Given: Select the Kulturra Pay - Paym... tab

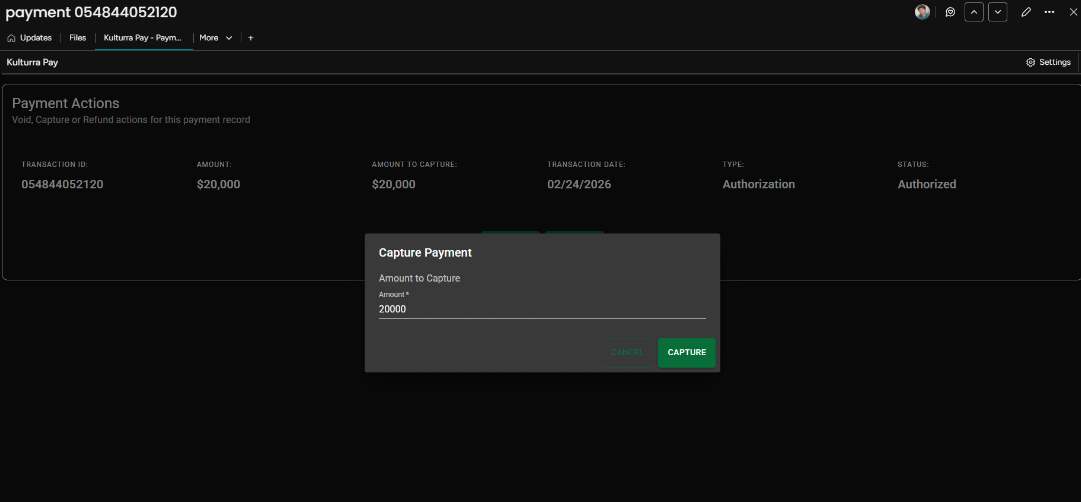Looking at the screenshot, I should tap(143, 38).
